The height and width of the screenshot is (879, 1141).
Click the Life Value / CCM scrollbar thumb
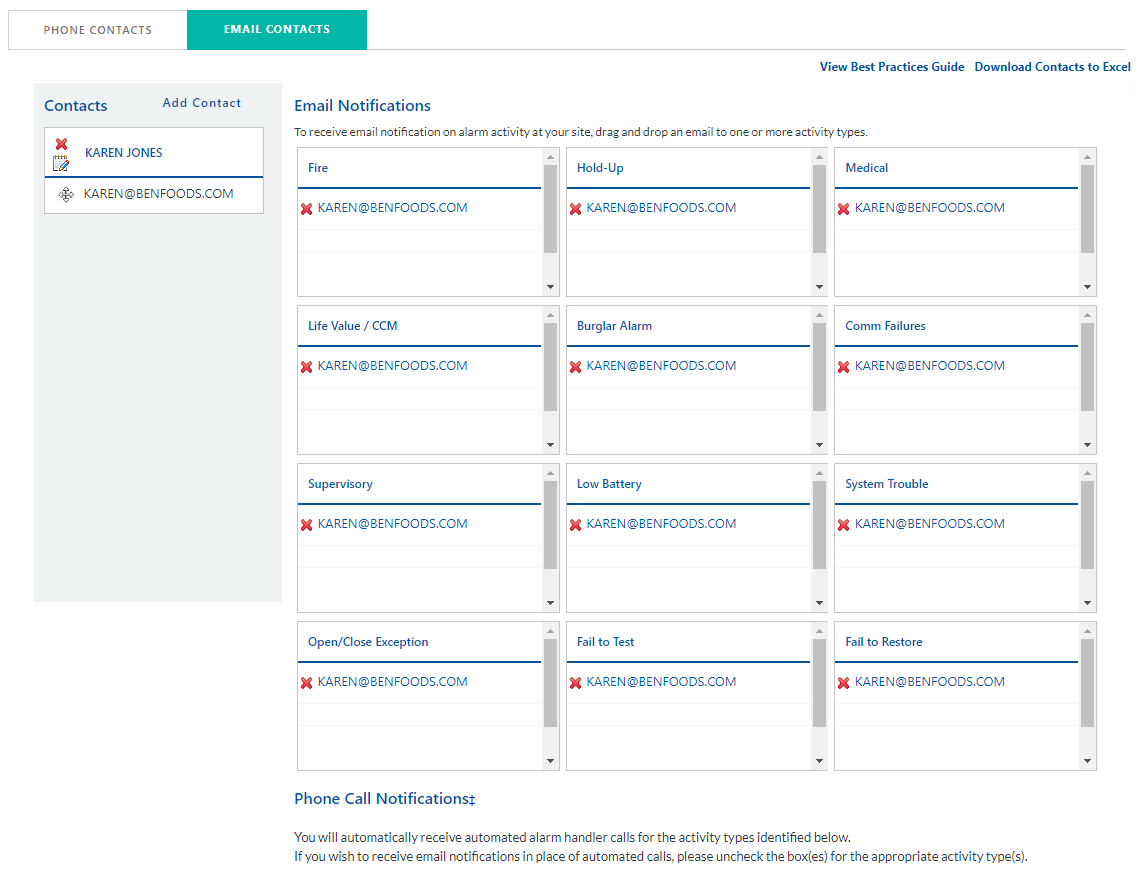pos(550,367)
